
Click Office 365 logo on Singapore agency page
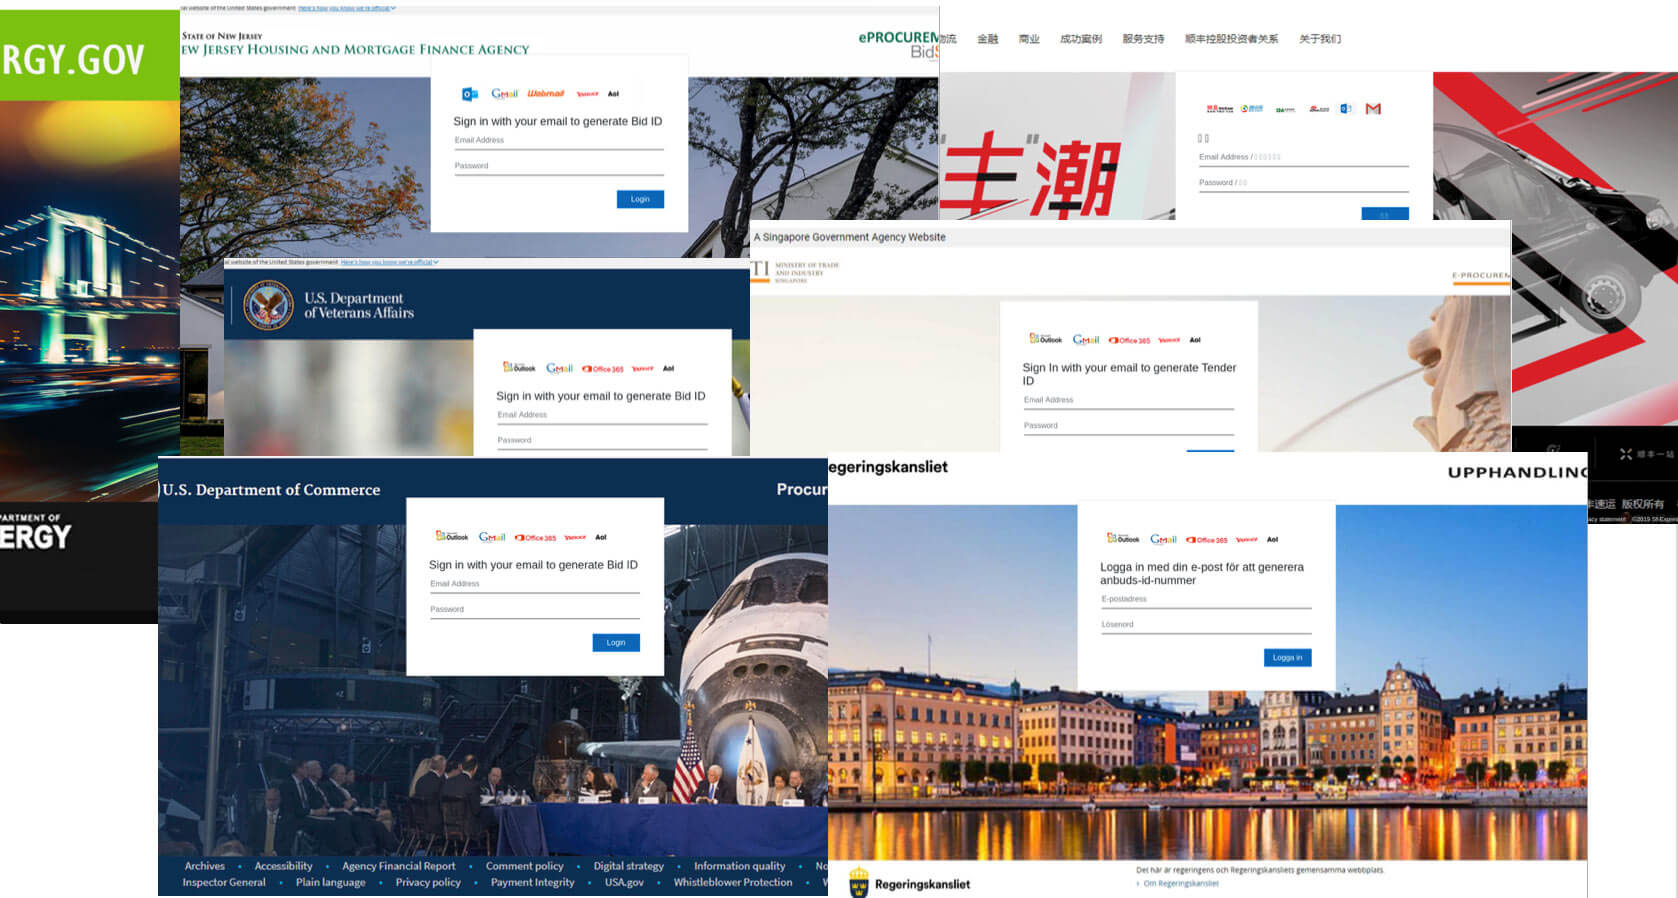point(1129,340)
